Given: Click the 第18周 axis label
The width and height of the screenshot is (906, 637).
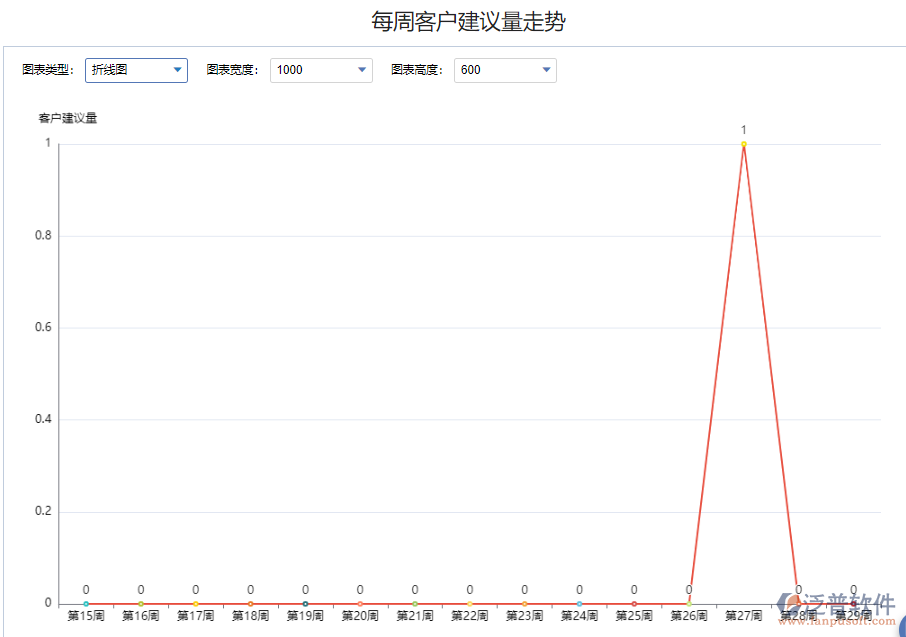Looking at the screenshot, I should tap(250, 616).
